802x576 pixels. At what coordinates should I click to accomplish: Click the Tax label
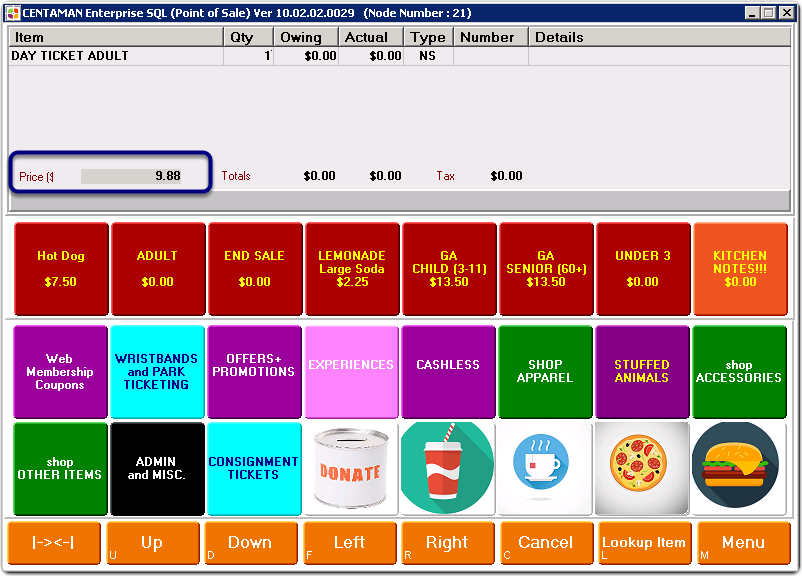pyautogui.click(x=445, y=176)
